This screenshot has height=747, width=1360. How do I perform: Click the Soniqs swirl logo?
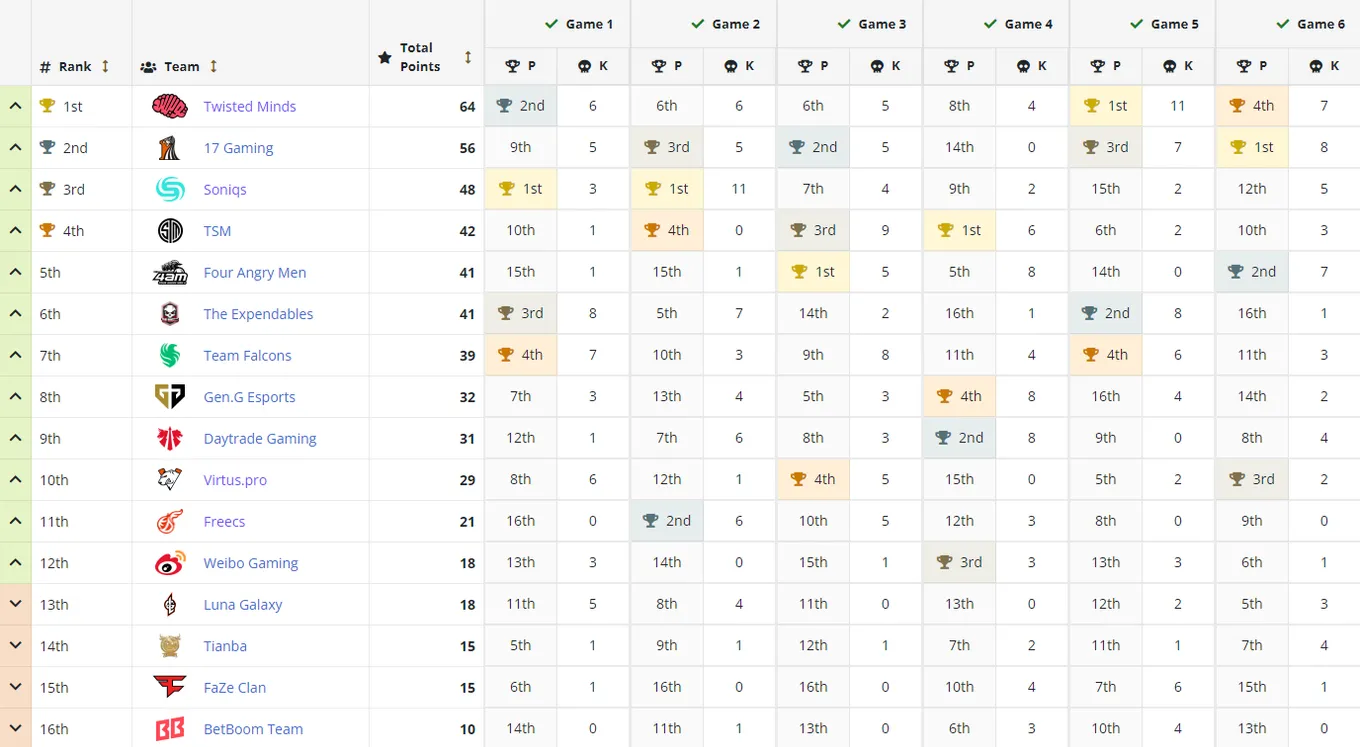pos(170,189)
